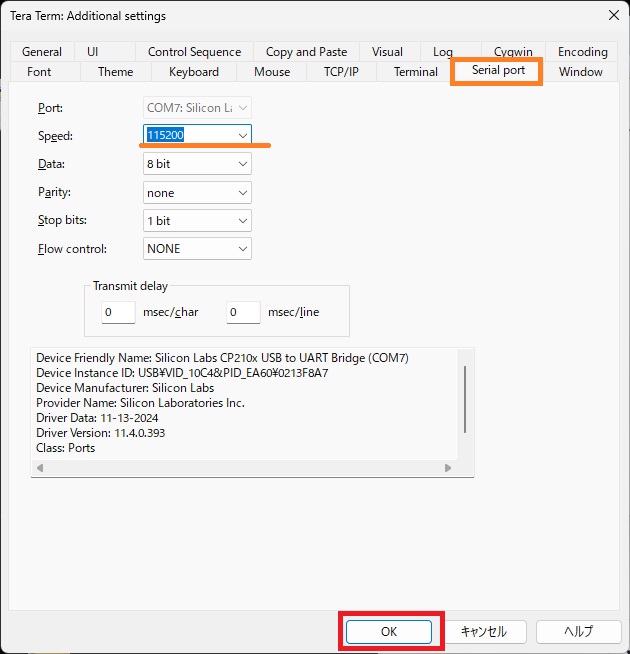Go to the Keyboard tab
This screenshot has width=630, height=654.
pos(194,72)
